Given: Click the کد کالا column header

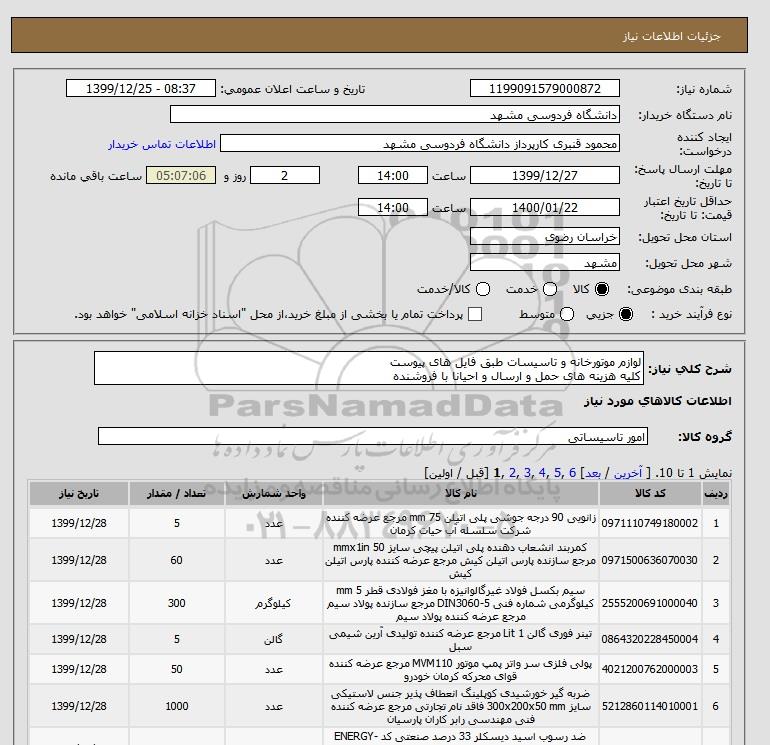Looking at the screenshot, I should (x=650, y=494).
